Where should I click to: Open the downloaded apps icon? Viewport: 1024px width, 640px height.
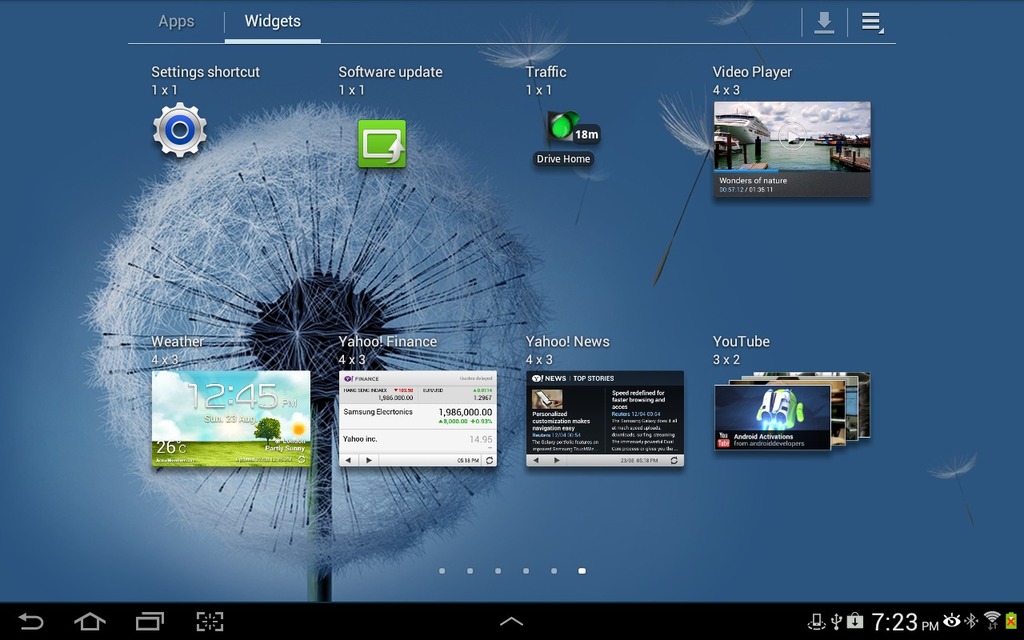click(824, 22)
